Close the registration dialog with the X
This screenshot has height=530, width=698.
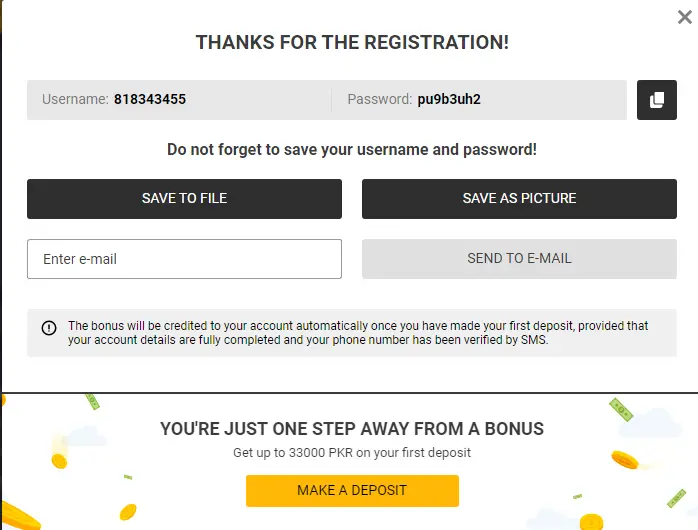(x=683, y=17)
